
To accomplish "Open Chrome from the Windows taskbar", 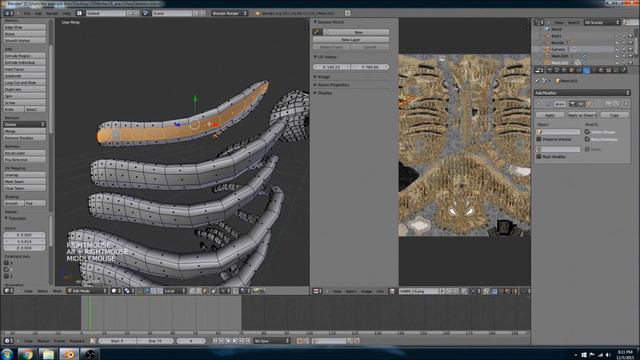I will point(27,354).
